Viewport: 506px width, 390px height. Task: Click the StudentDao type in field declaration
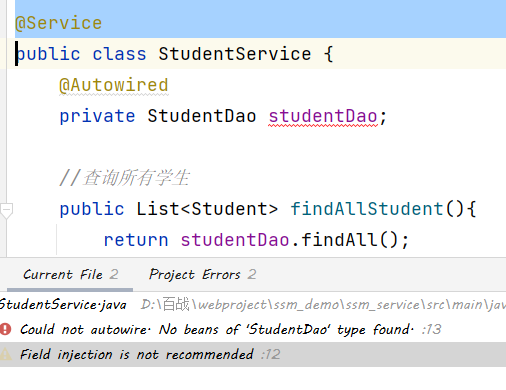[x=202, y=116]
